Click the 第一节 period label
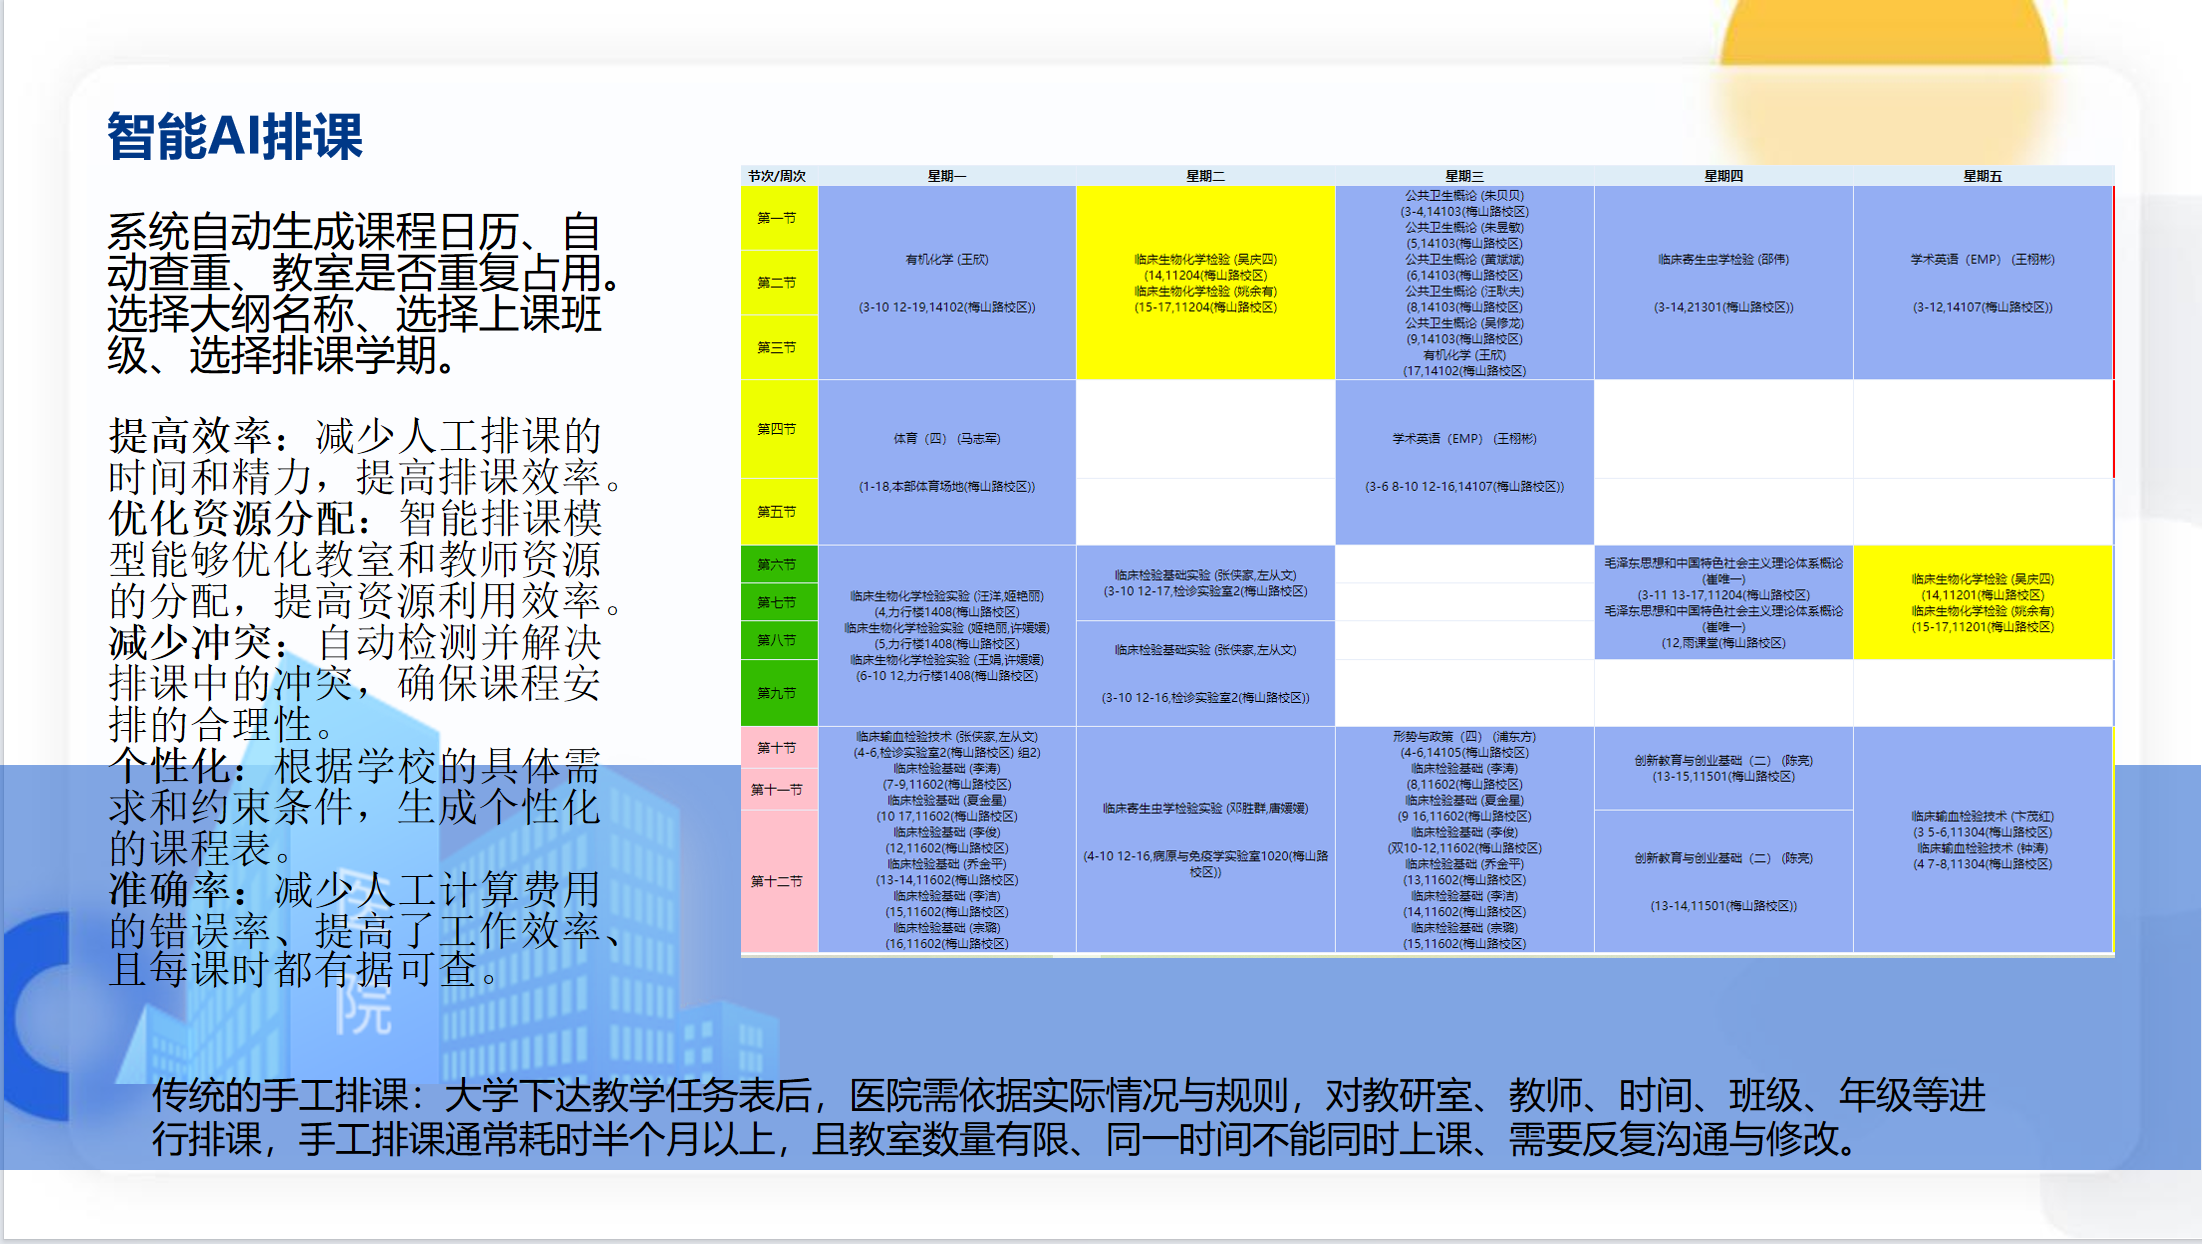The width and height of the screenshot is (2202, 1244). [777, 218]
